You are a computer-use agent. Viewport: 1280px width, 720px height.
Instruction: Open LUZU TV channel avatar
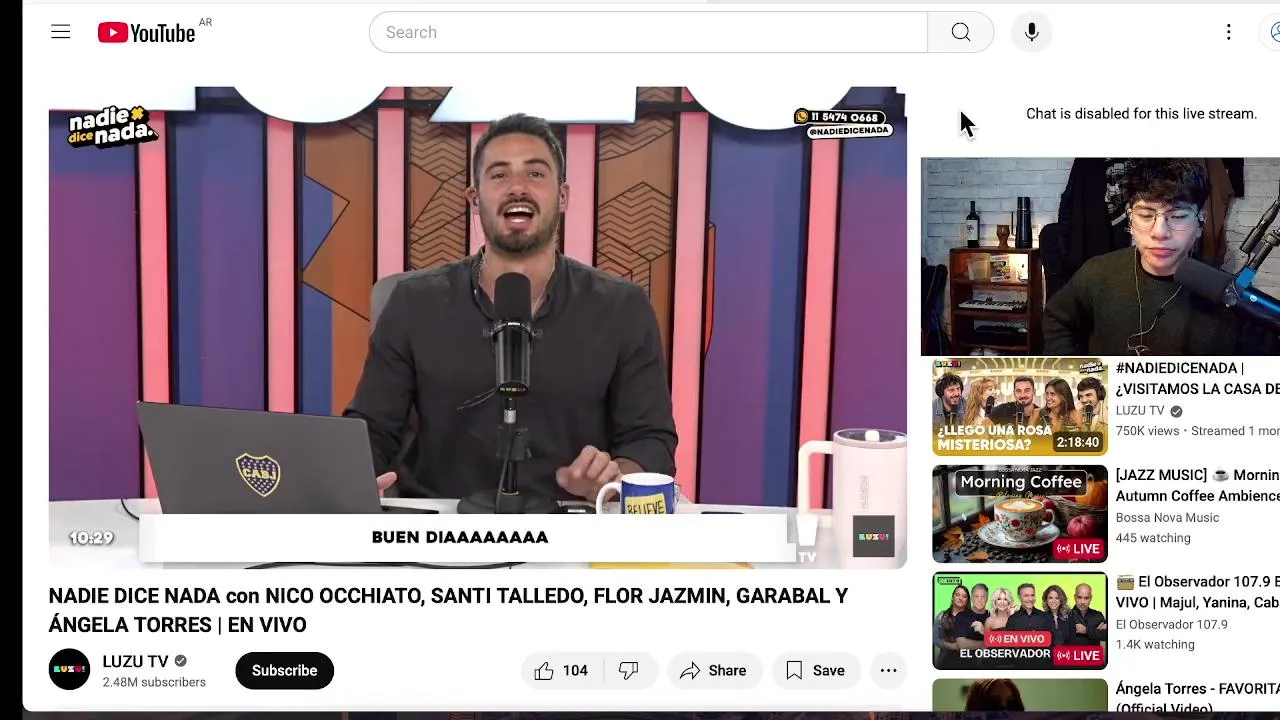(x=69, y=670)
